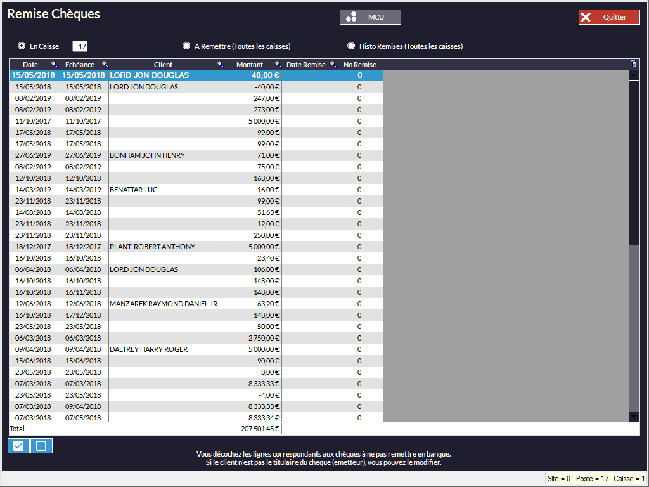Open the Menu button at the top
The image size is (649, 487).
pyautogui.click(x=371, y=17)
